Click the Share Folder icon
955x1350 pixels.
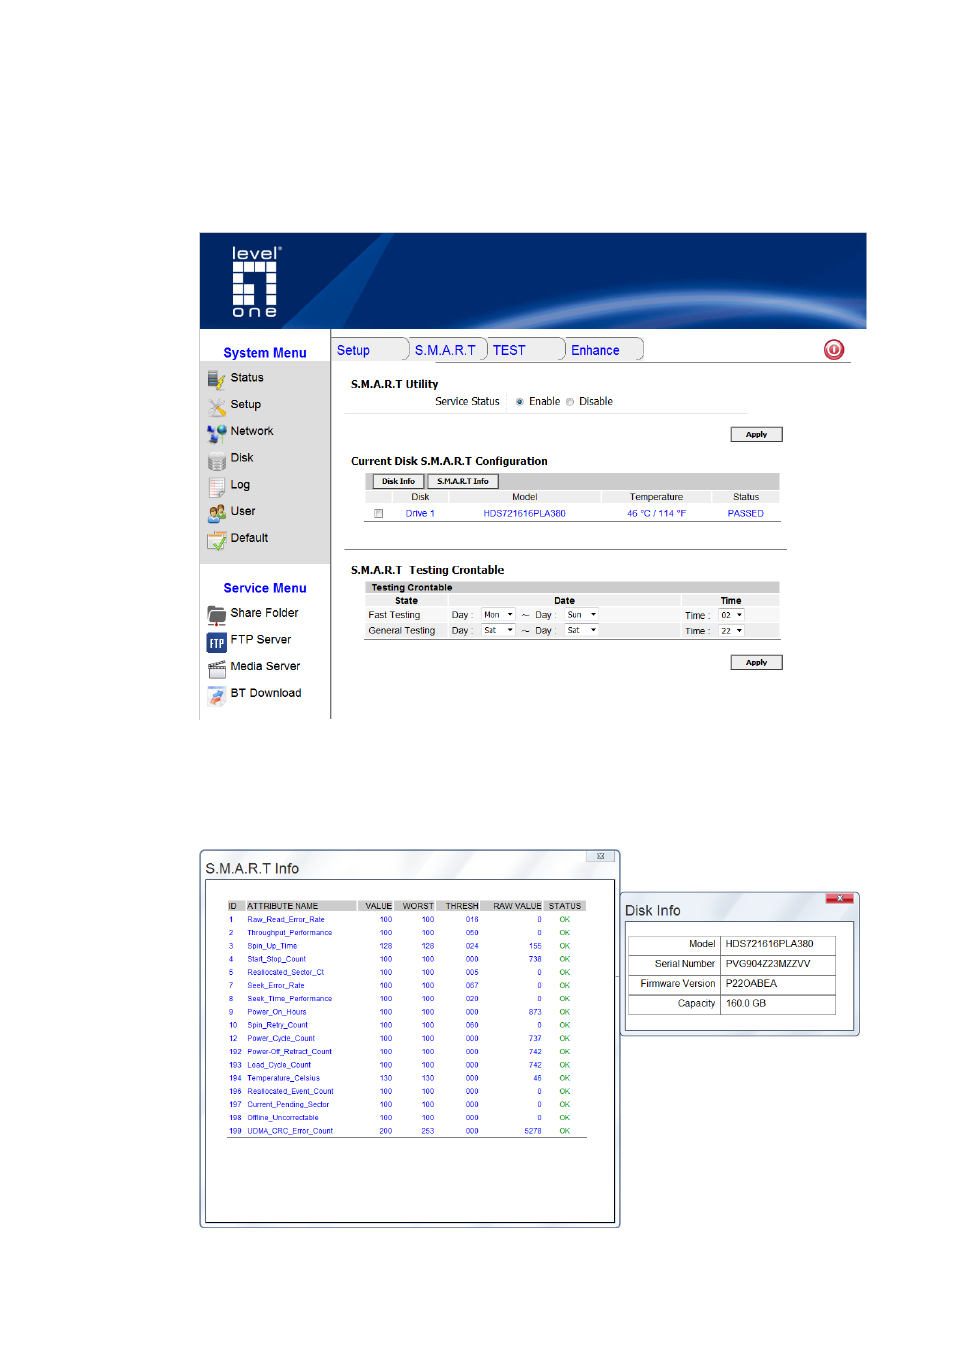216,615
